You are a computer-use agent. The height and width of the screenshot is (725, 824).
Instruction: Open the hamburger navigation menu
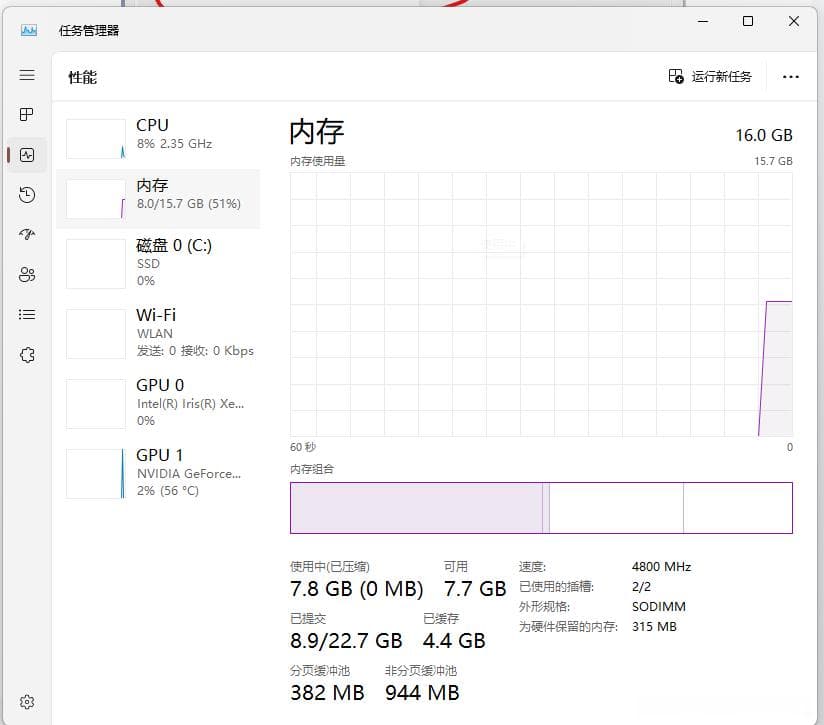pyautogui.click(x=27, y=75)
